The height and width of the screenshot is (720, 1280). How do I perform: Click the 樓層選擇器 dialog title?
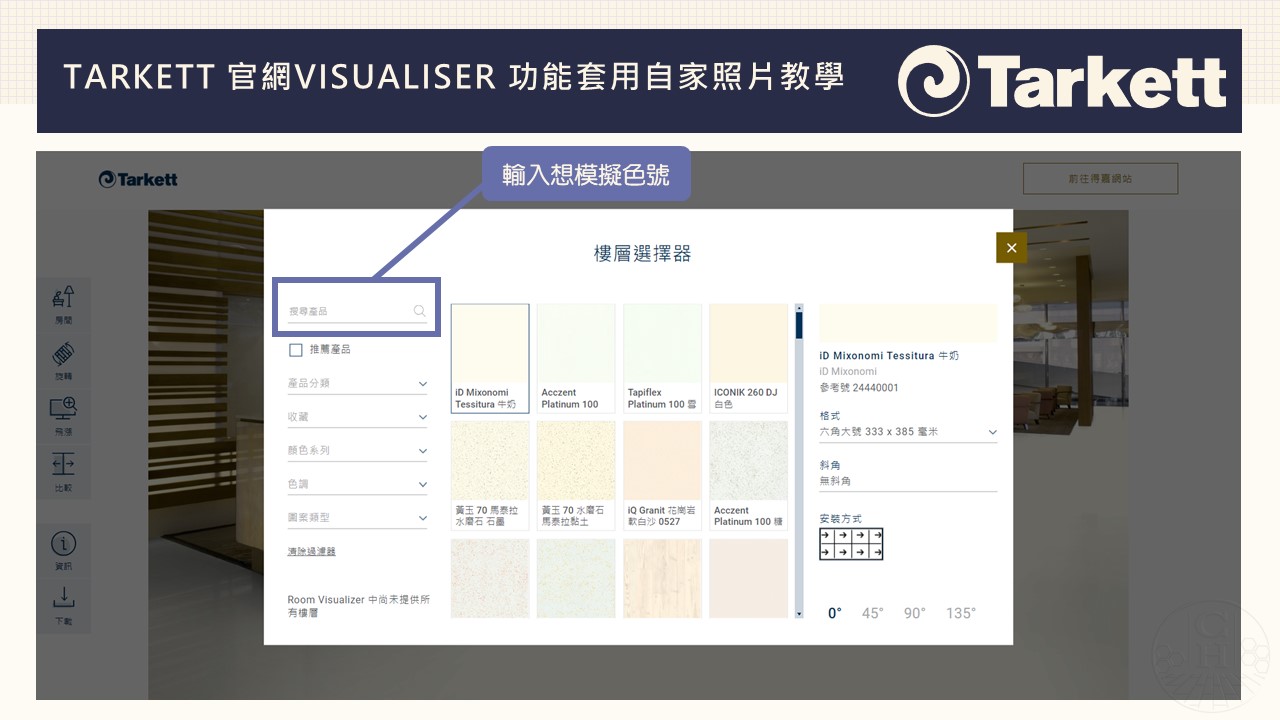point(642,254)
